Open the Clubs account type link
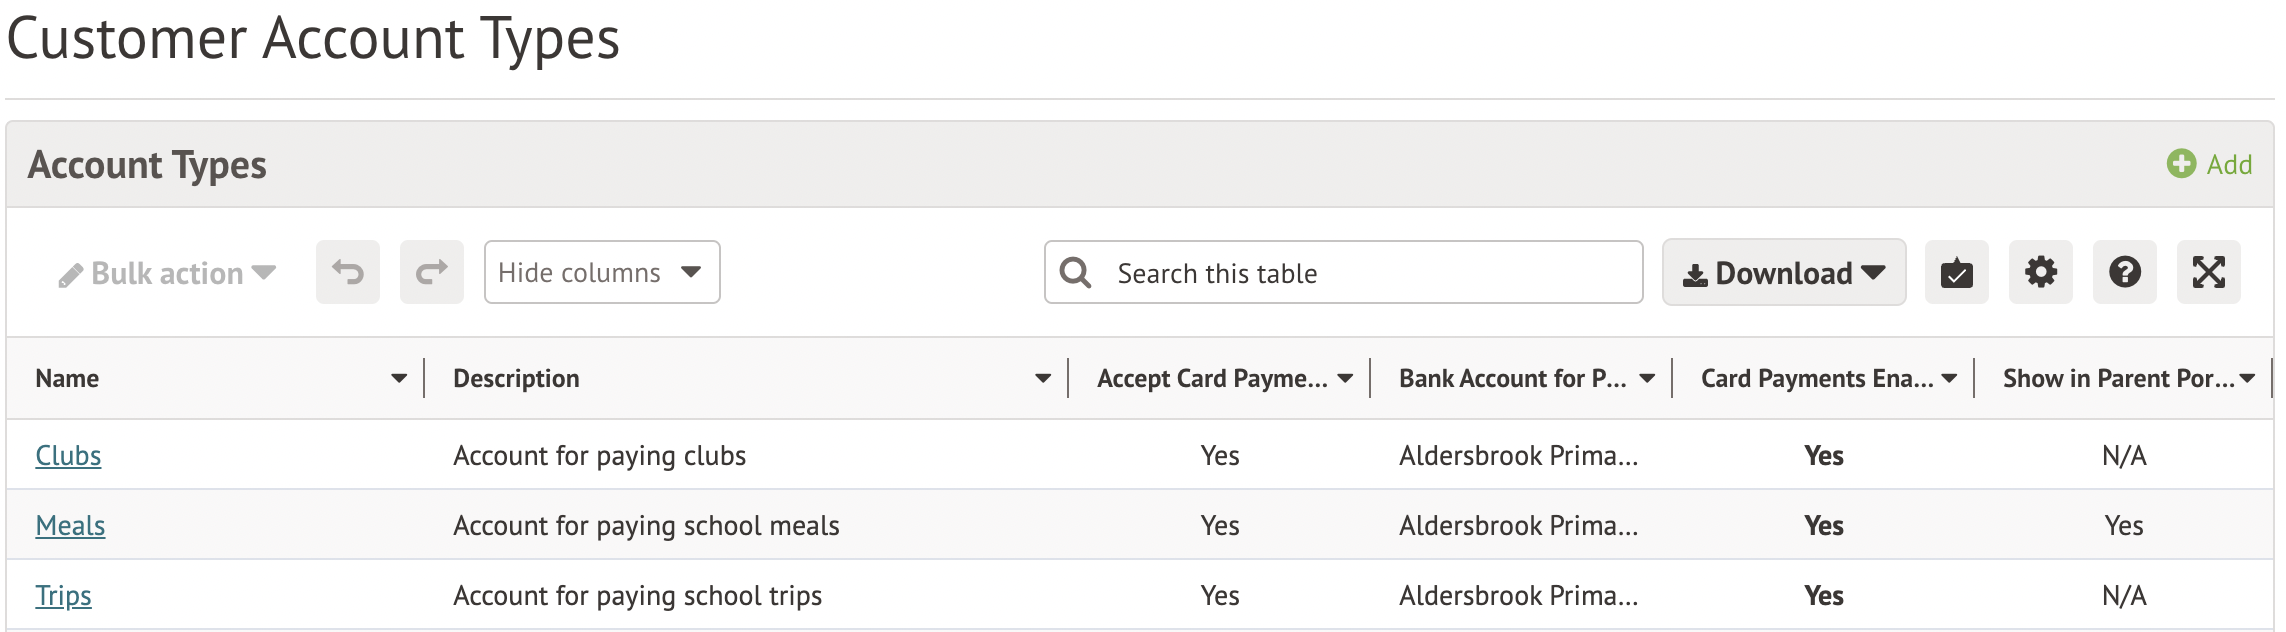The image size is (2286, 632). [x=68, y=456]
